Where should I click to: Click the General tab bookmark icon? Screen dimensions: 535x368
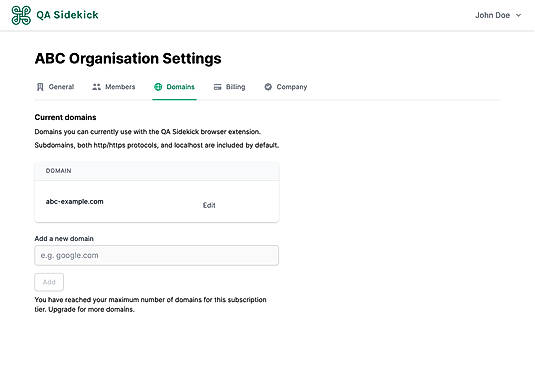click(x=40, y=87)
